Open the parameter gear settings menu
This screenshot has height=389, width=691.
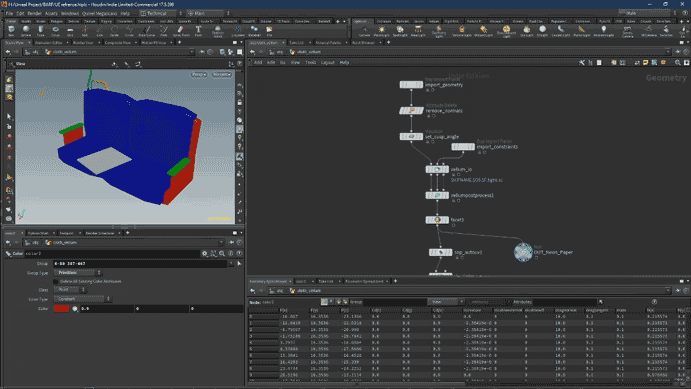click(x=204, y=253)
